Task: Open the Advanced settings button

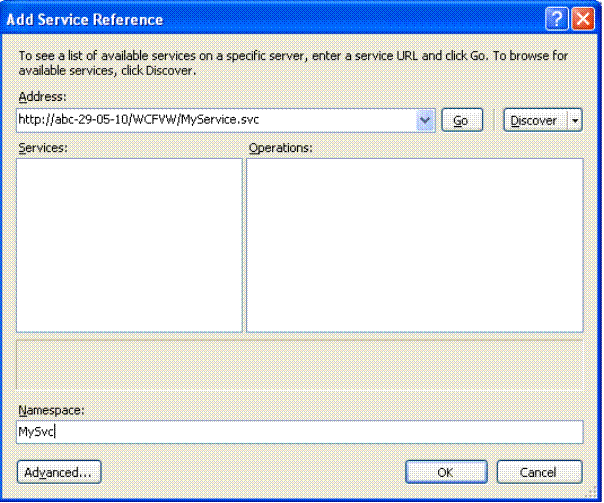Action: point(59,472)
